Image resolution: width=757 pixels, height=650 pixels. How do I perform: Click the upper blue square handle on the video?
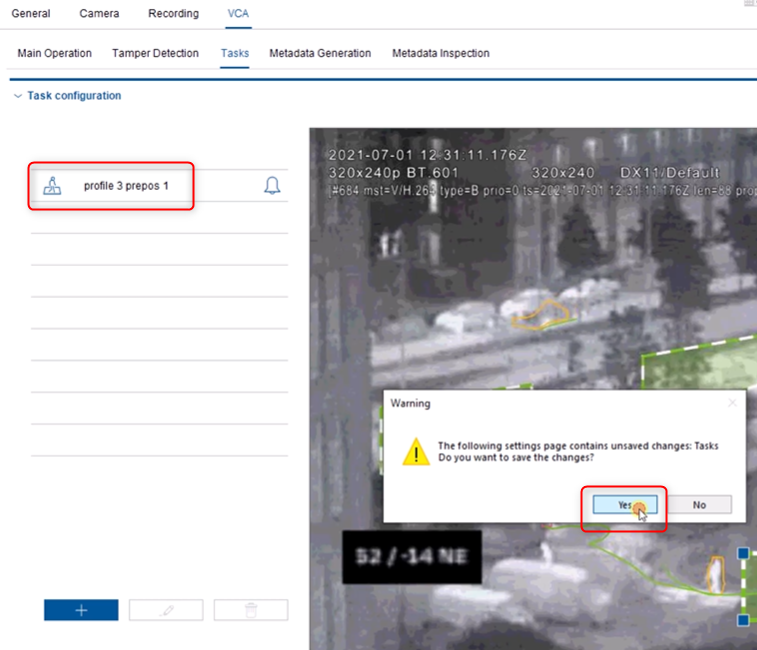pos(743,553)
